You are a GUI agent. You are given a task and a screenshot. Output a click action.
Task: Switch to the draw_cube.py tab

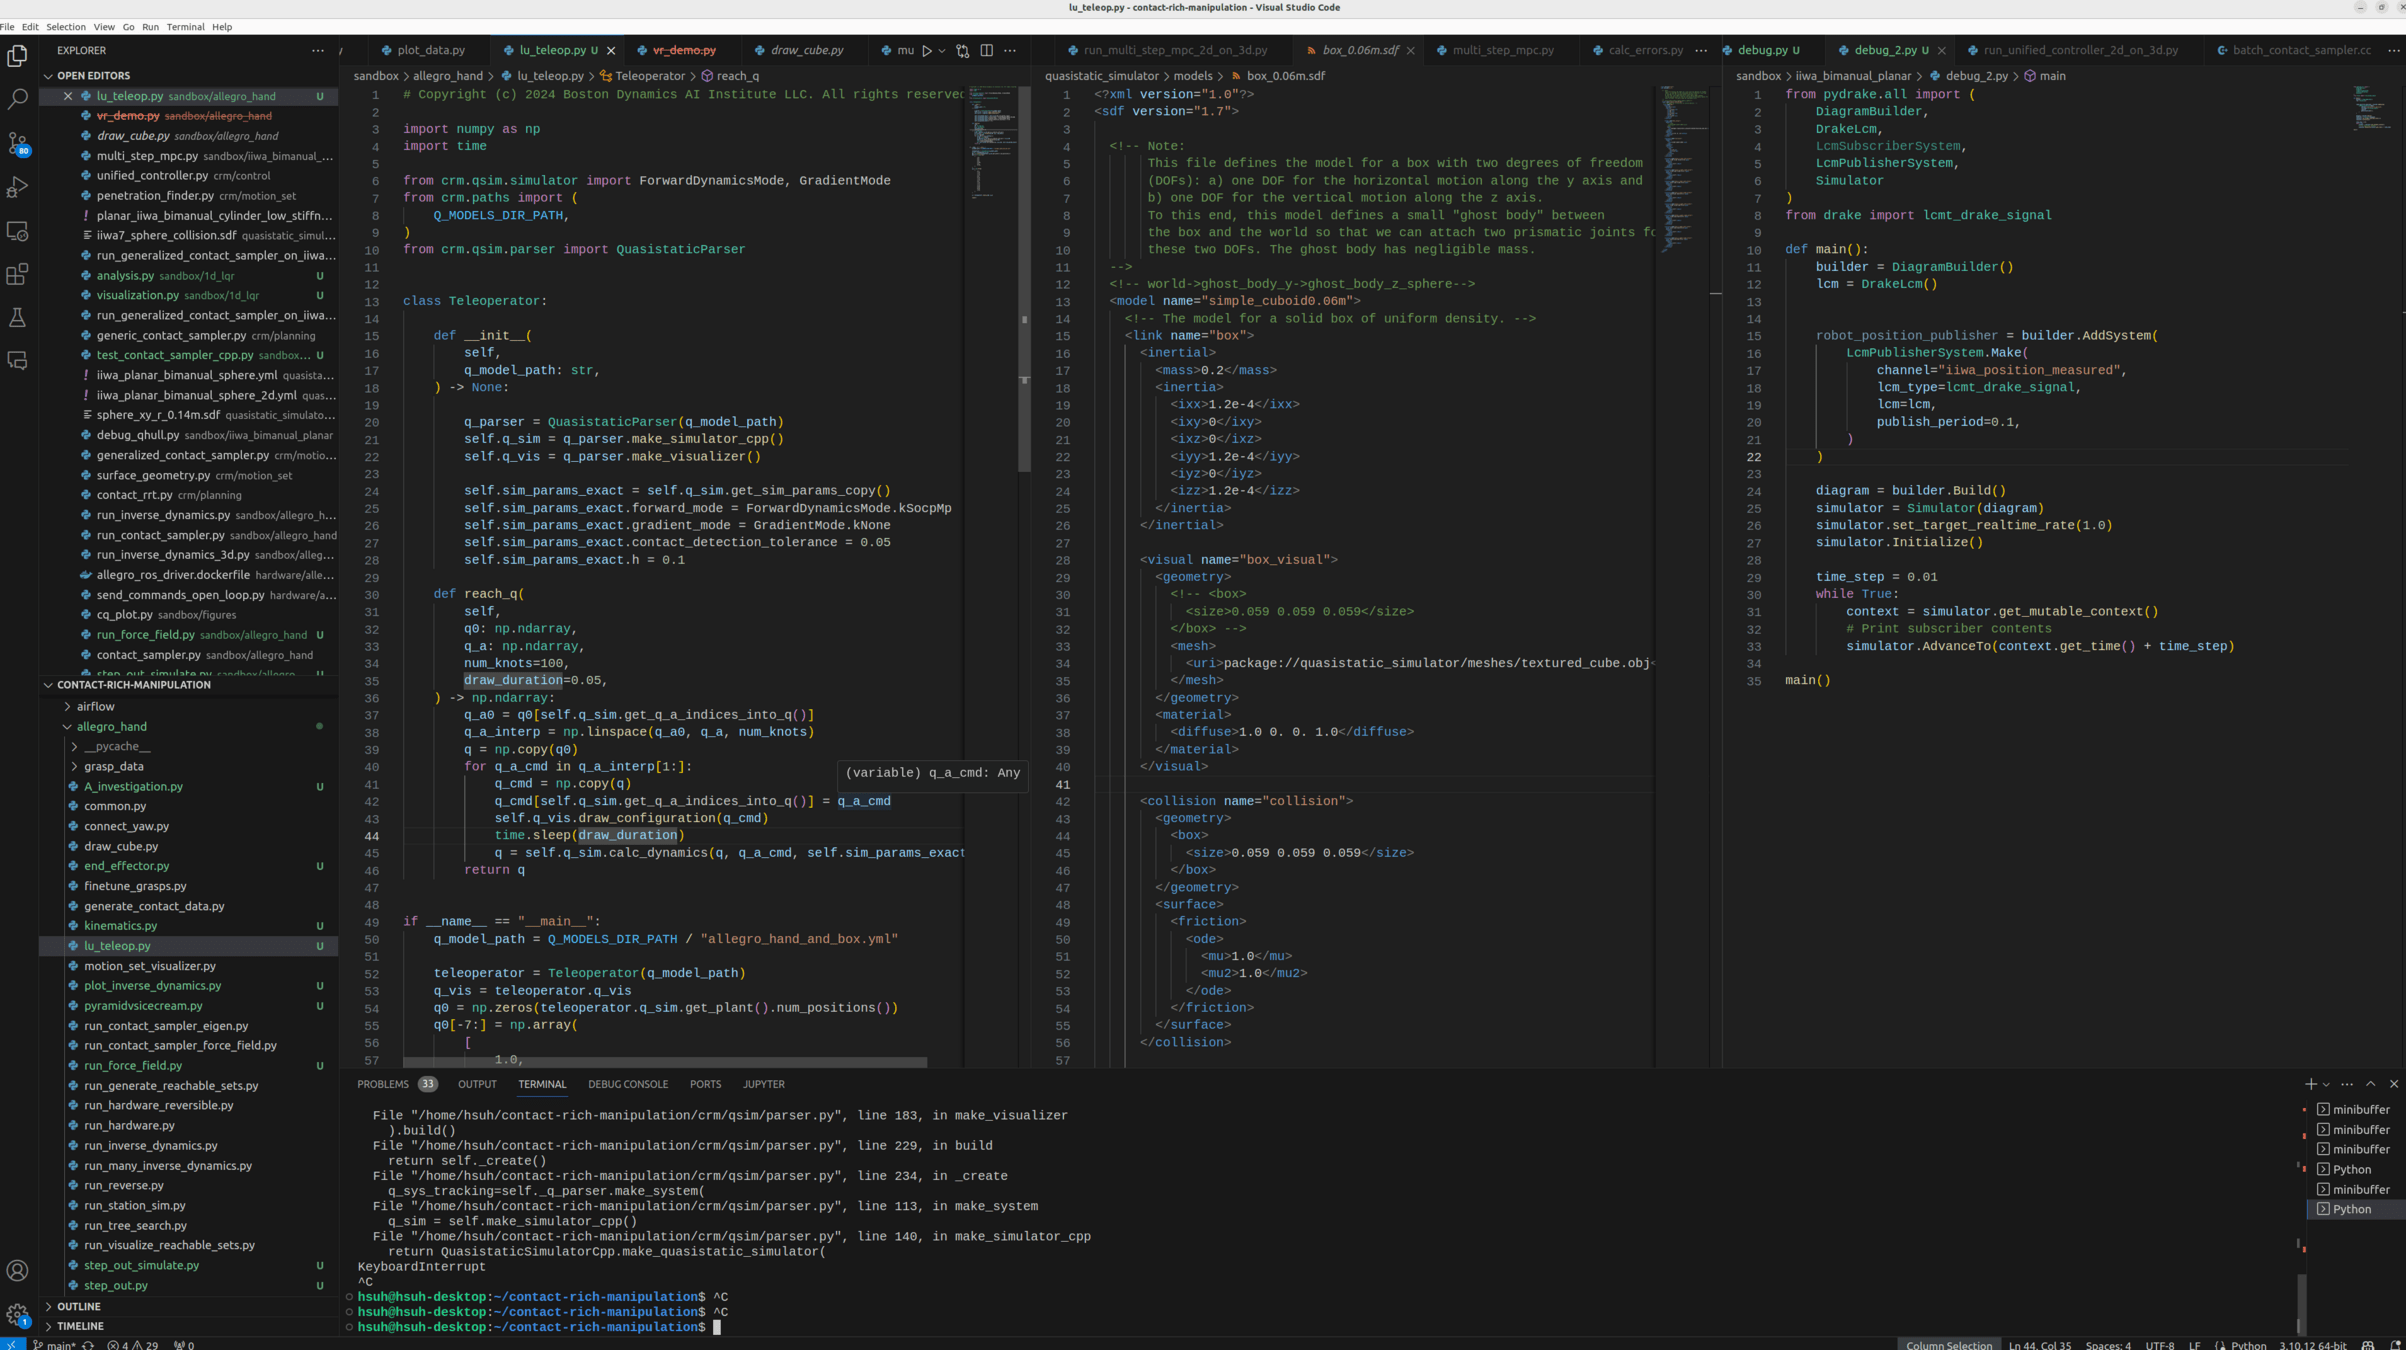click(805, 50)
